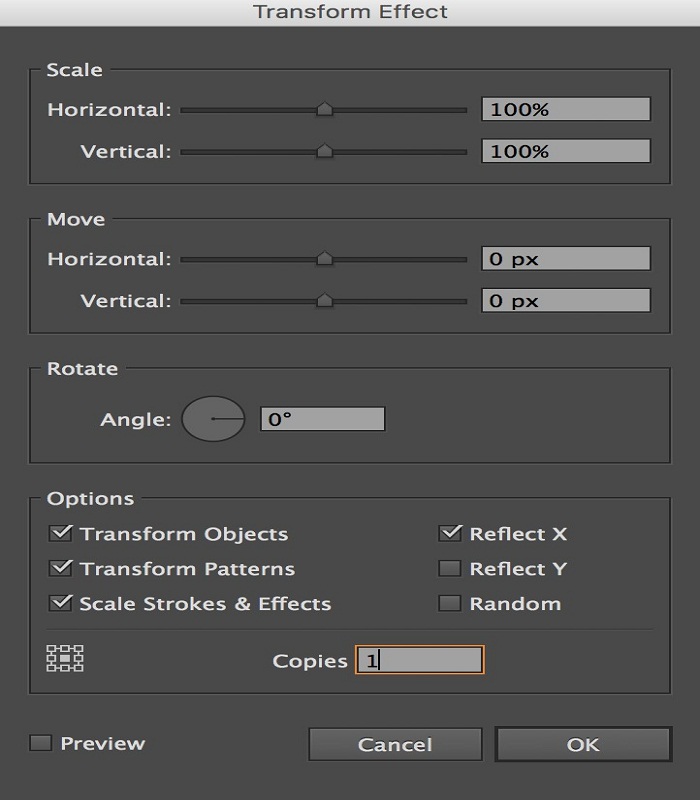Uncheck the Reflect X checkbox
700x800 pixels.
(450, 534)
